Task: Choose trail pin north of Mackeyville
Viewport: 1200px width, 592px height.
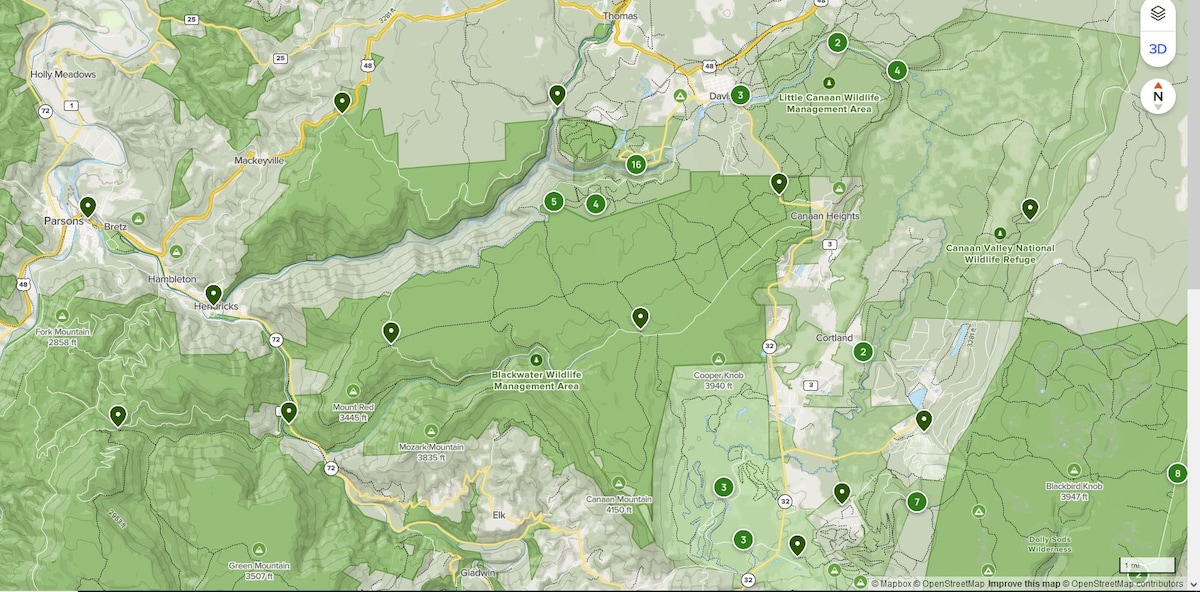Action: tap(342, 102)
